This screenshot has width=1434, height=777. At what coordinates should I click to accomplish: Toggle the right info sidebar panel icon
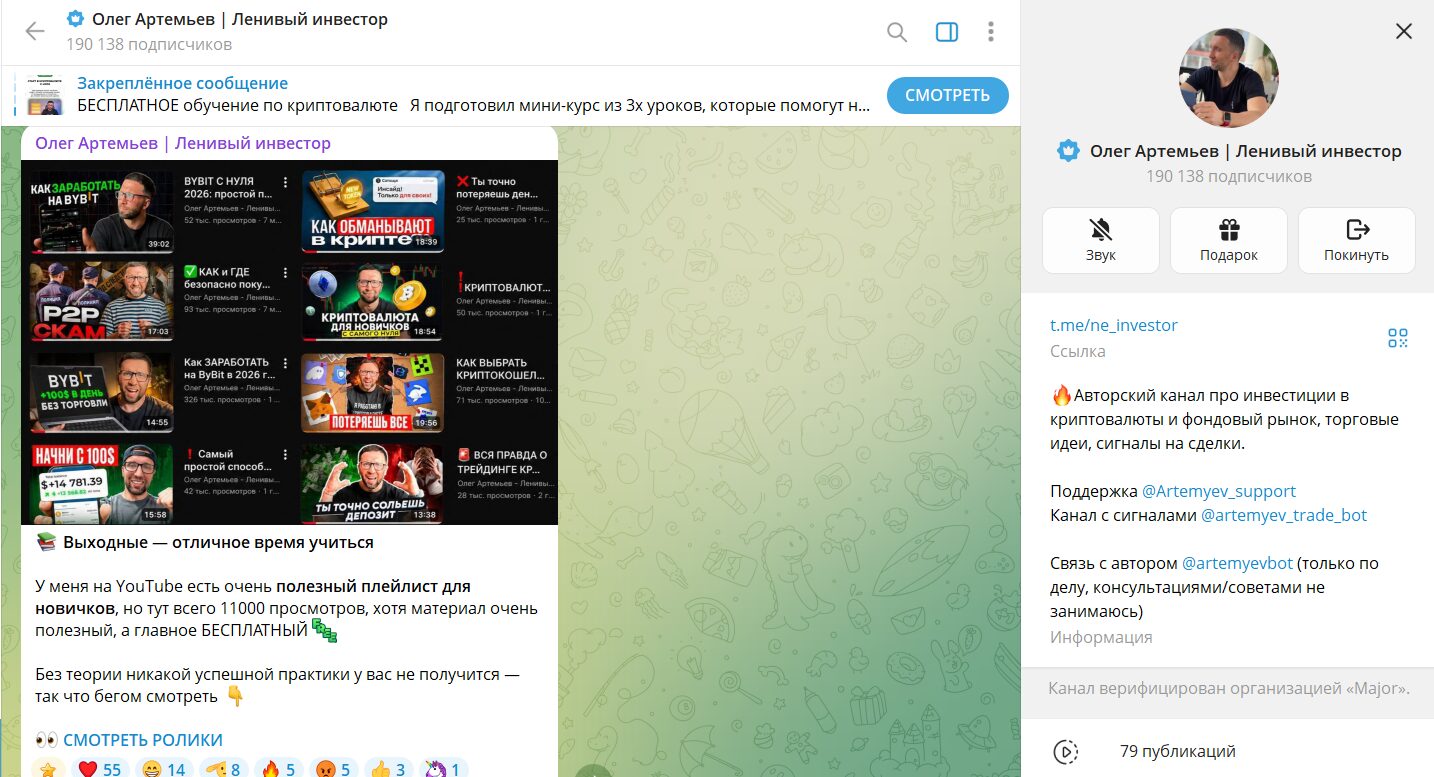tap(946, 32)
